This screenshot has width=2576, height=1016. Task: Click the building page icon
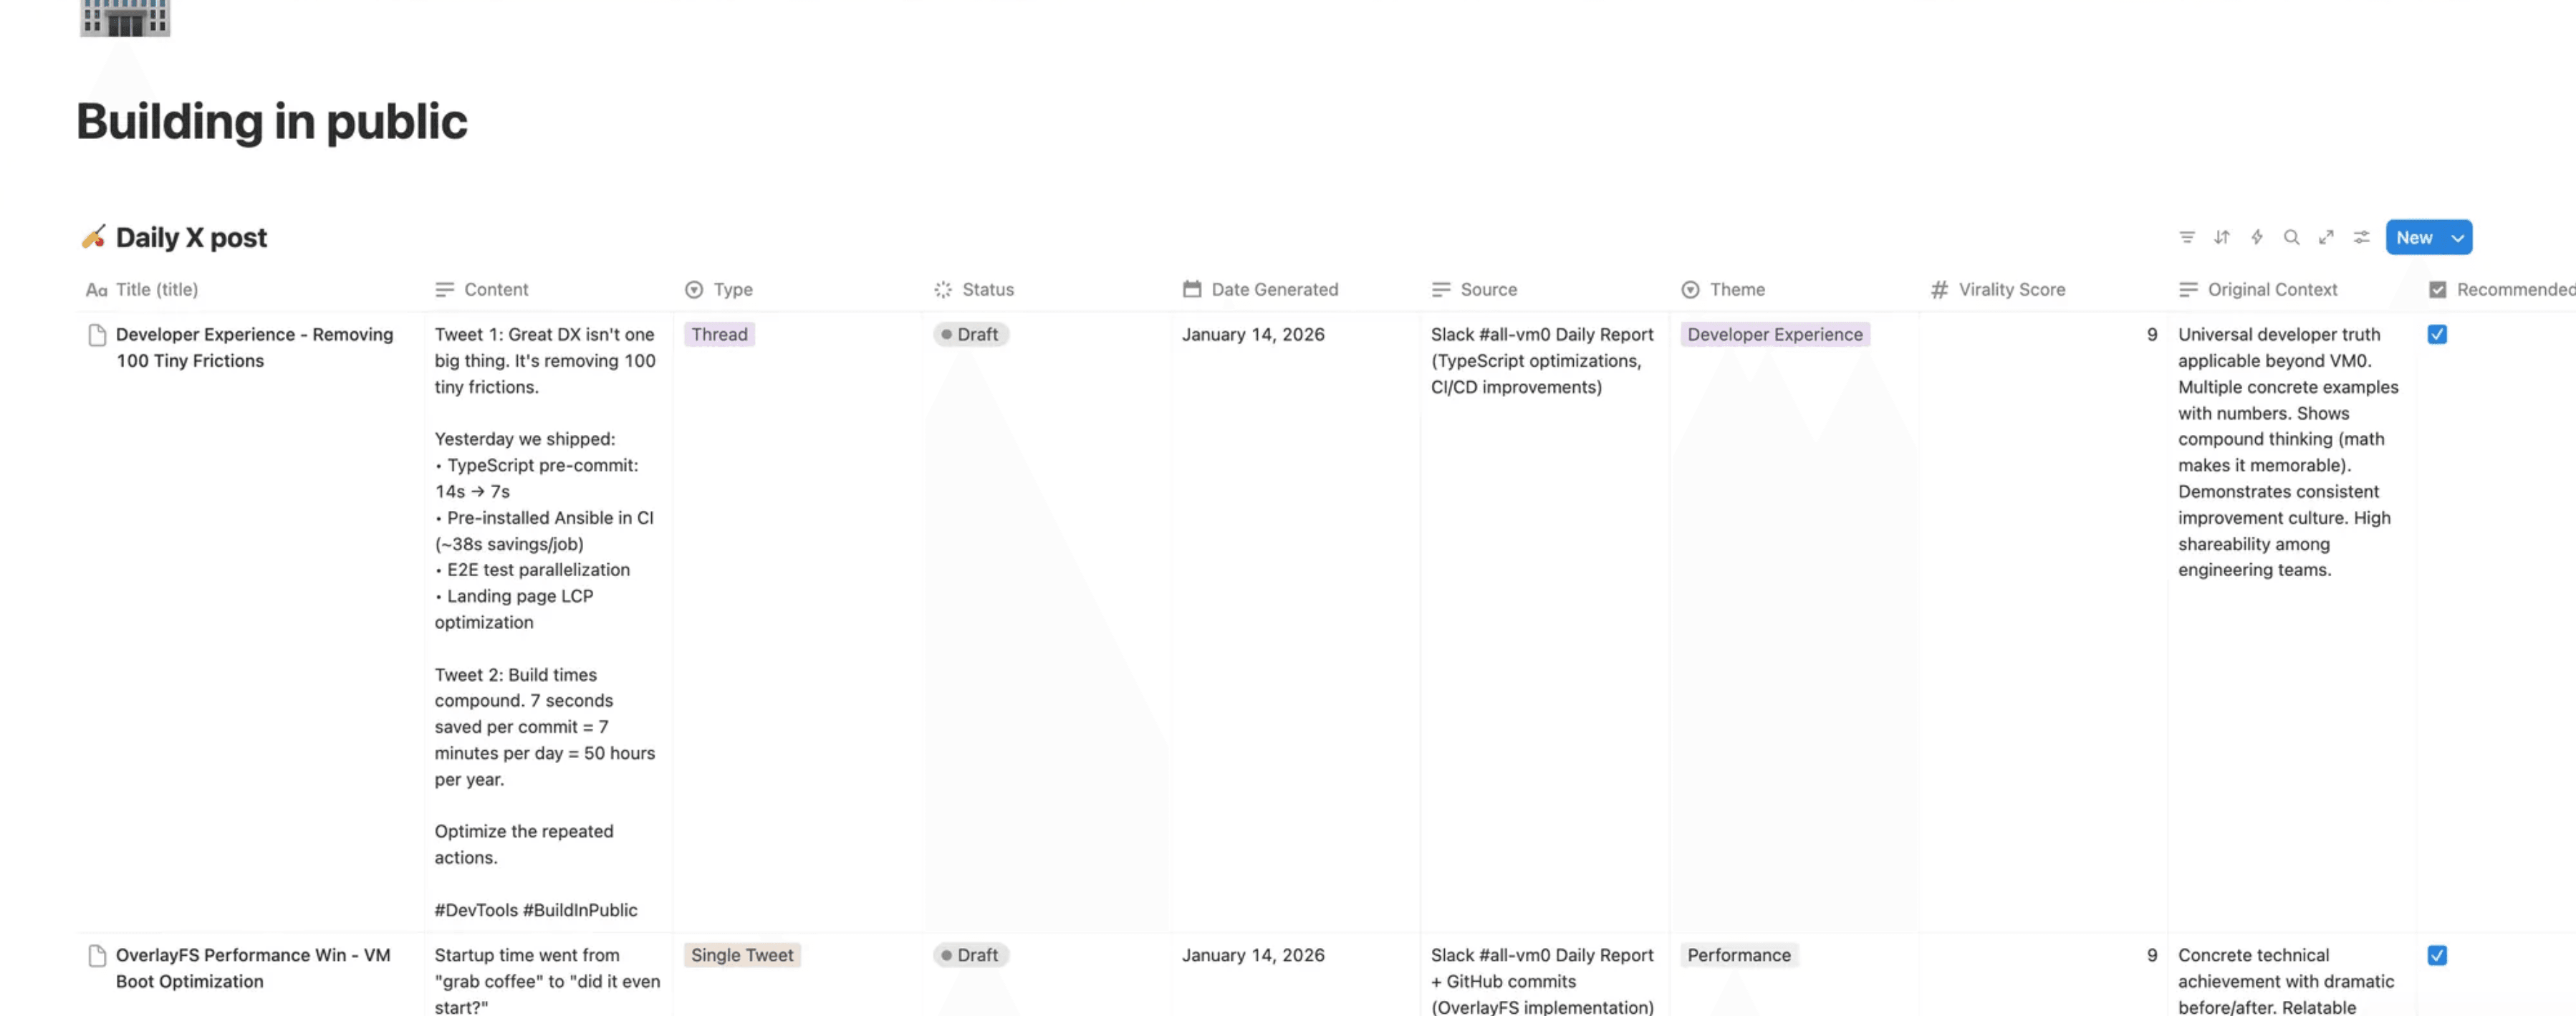point(124,17)
